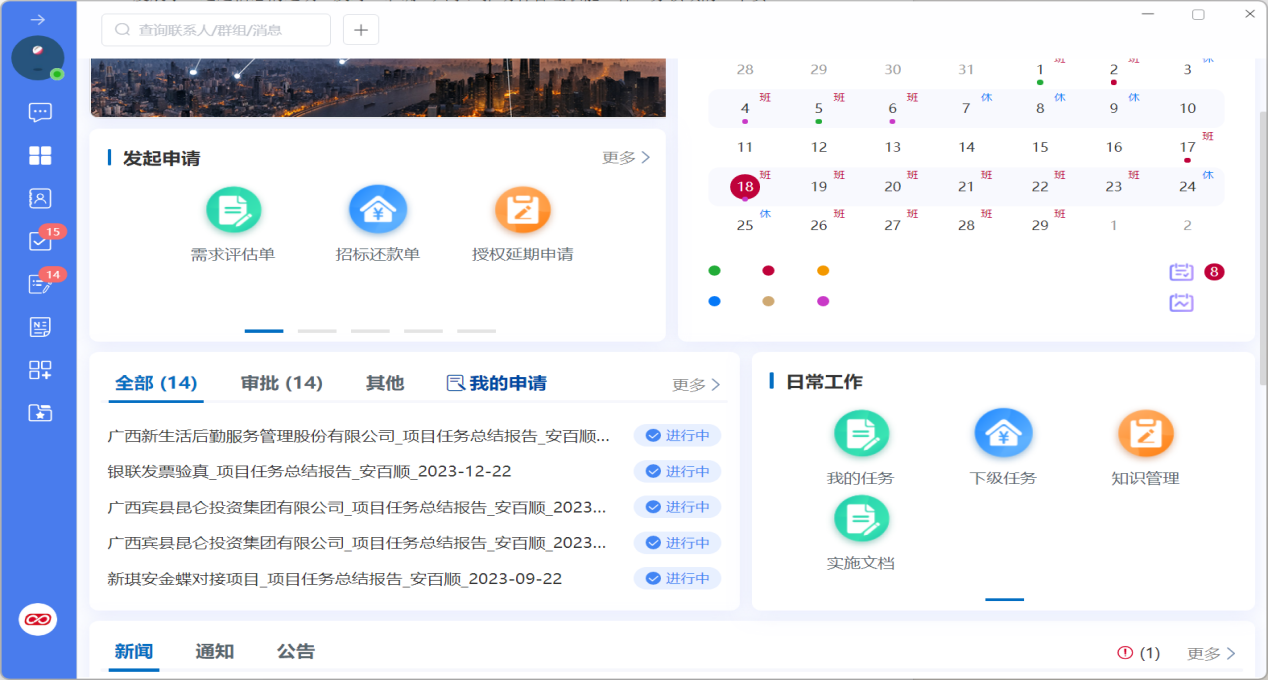The width and height of the screenshot is (1268, 680).
Task: Expand the sidebar with the arrow icon
Action: 38,20
